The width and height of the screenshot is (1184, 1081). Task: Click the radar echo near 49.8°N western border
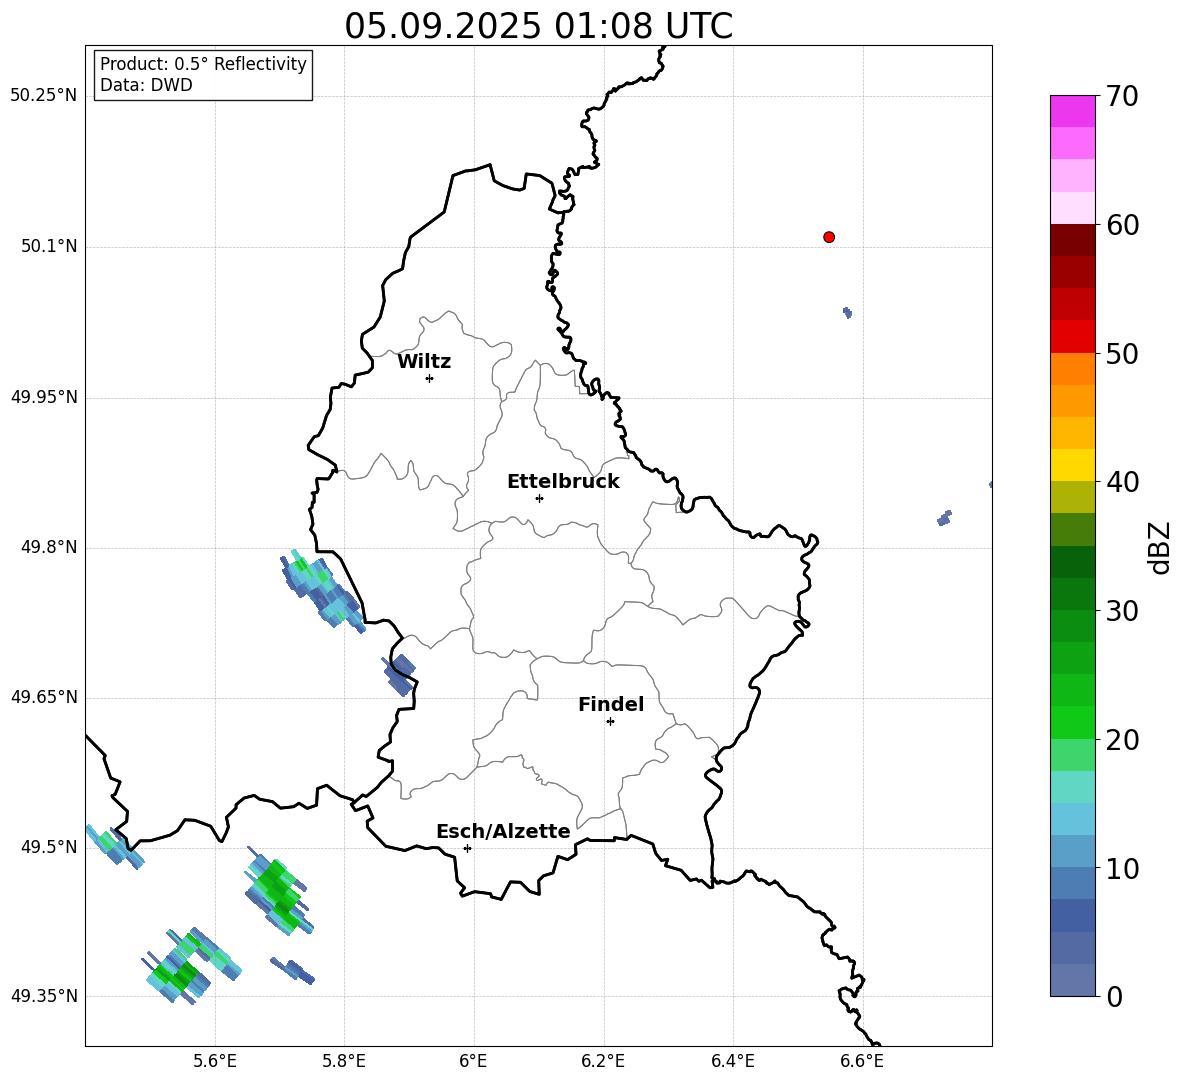point(322,591)
